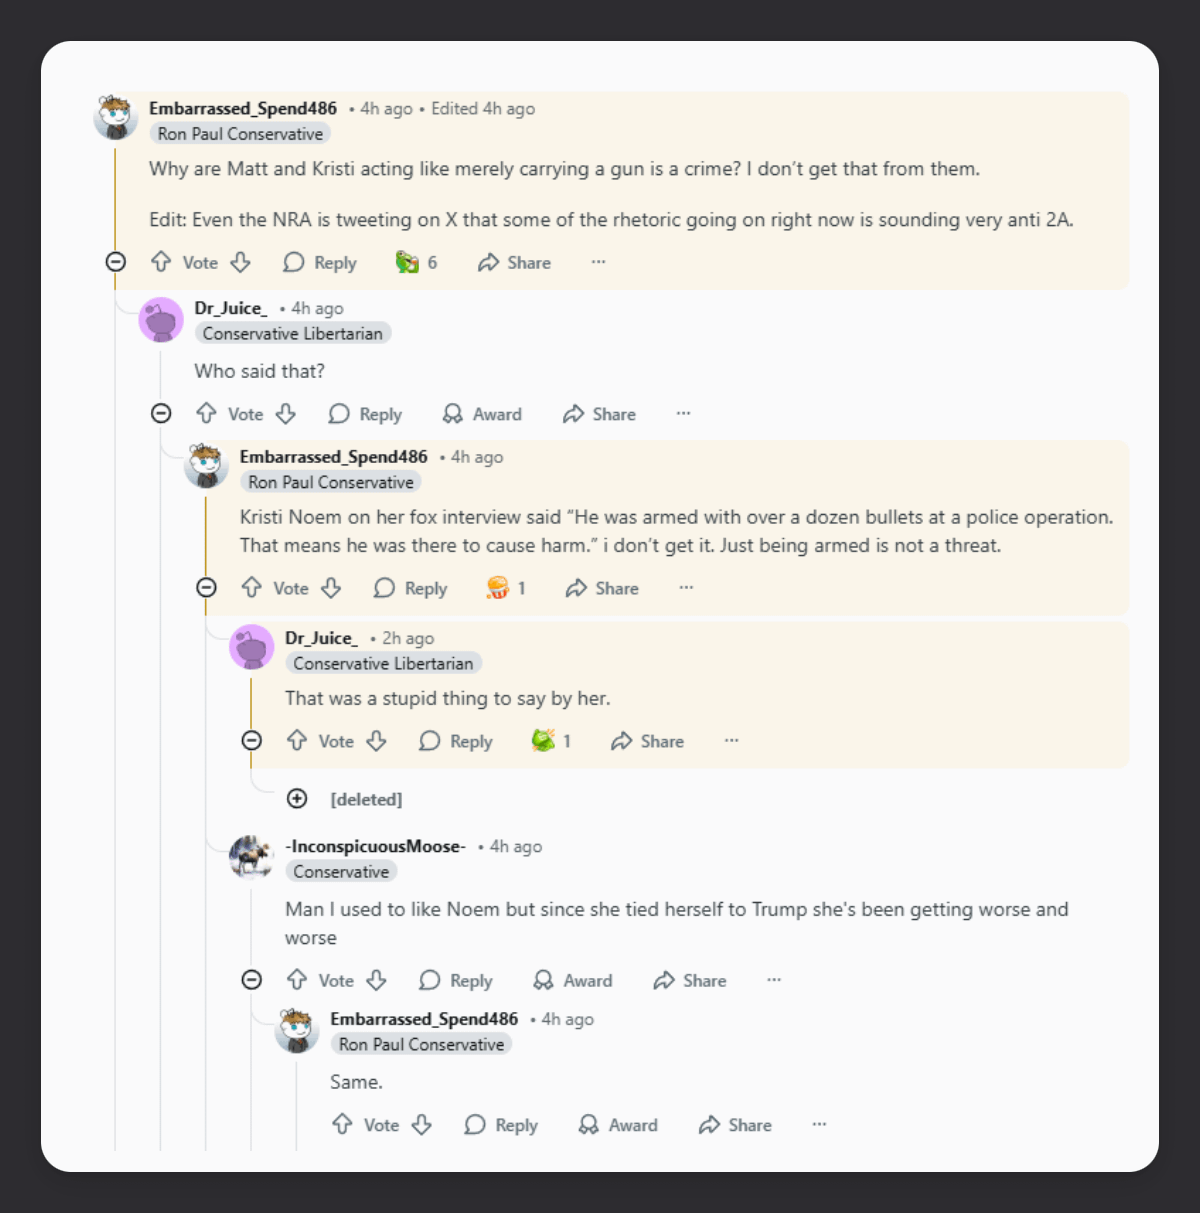The image size is (1200, 1213).
Task: Click the -InconspicuousMoose- moose avatar
Action: click(x=251, y=856)
